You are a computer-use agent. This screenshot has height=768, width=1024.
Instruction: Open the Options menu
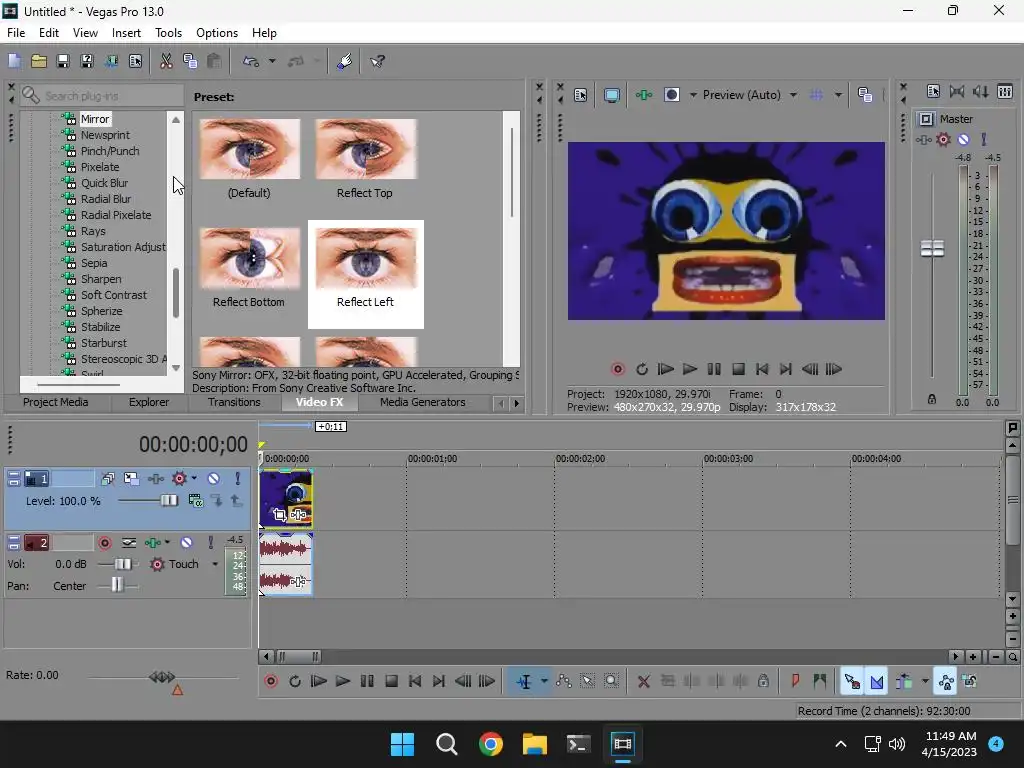[217, 33]
